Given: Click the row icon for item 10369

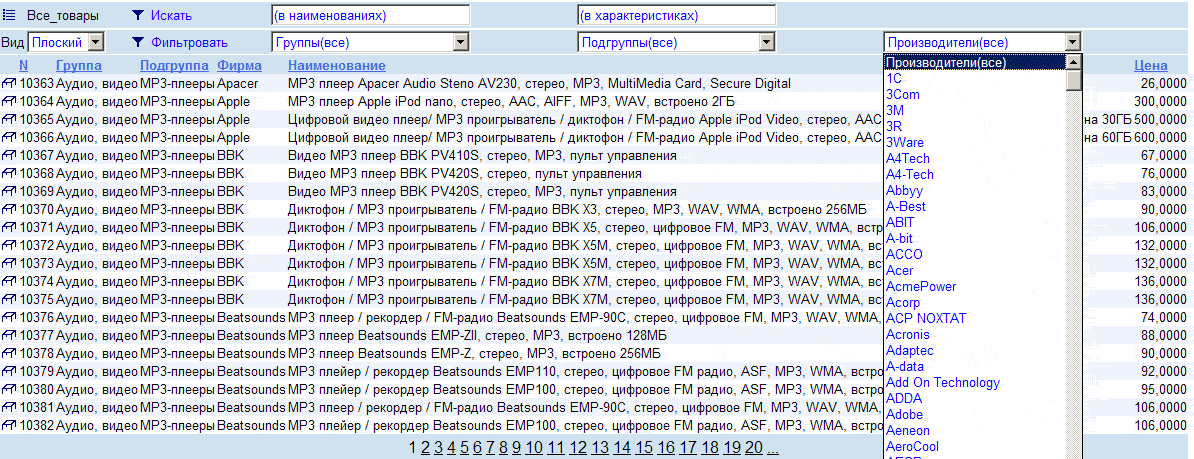Looking at the screenshot, I should (x=10, y=191).
